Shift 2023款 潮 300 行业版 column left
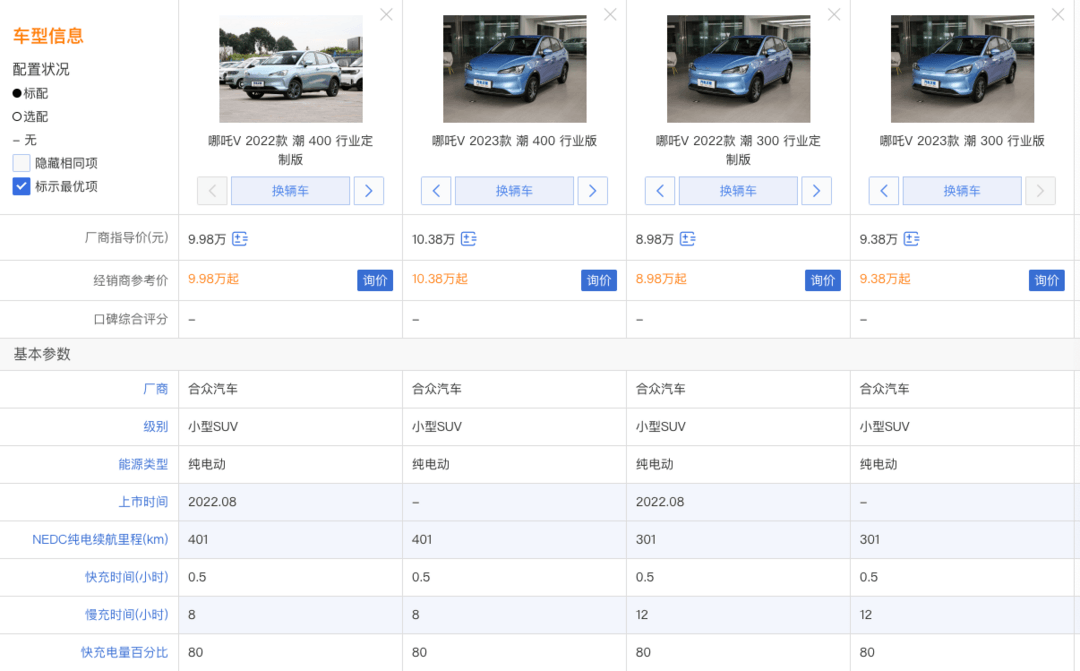Viewport: 1080px width, 671px height. click(884, 191)
